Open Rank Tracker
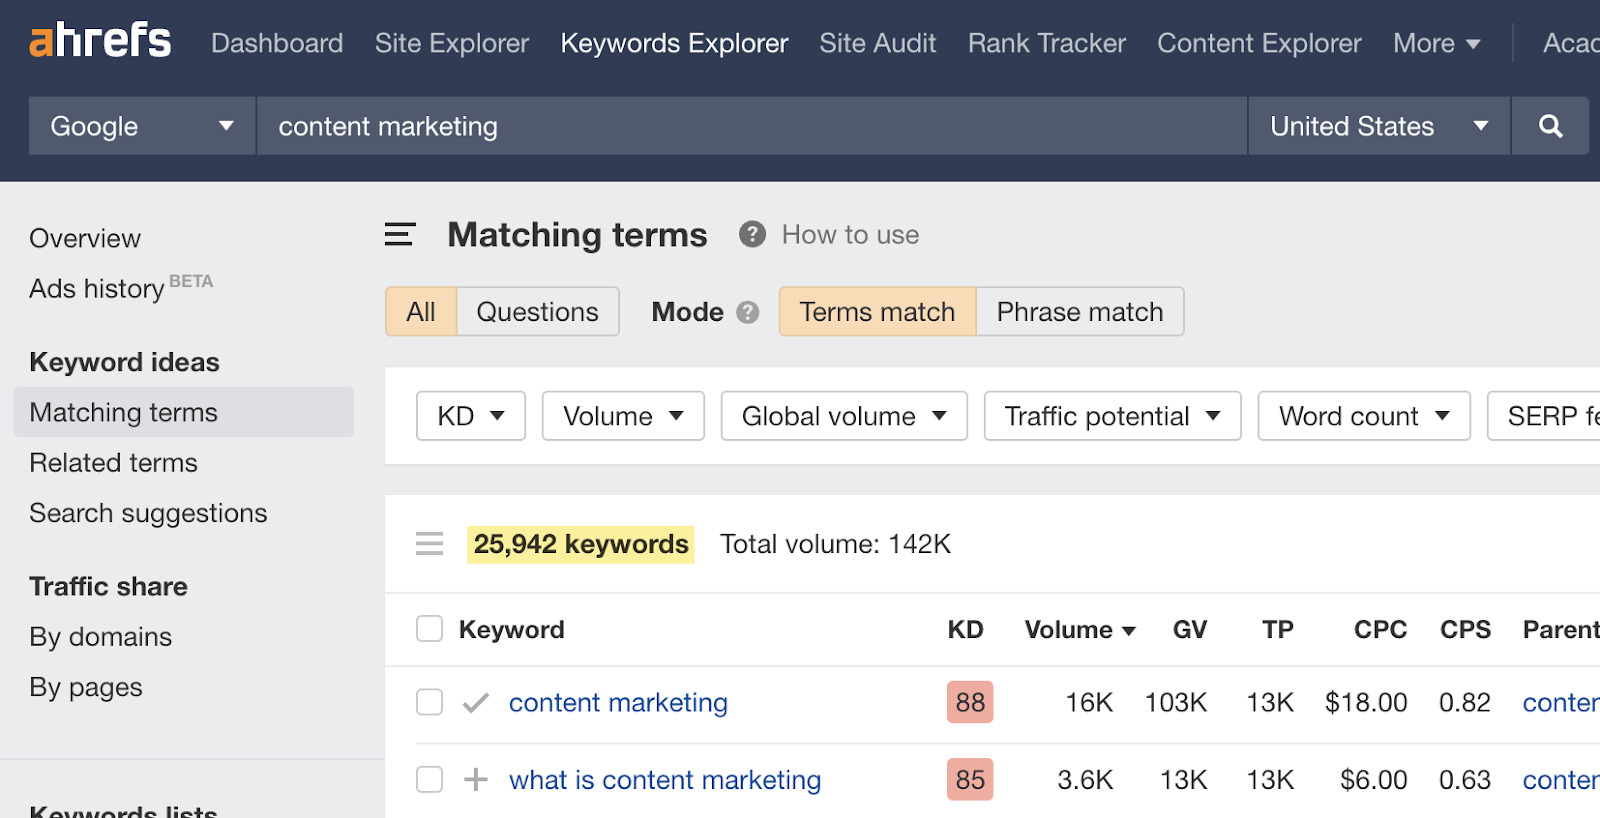Screen dimensions: 1600x818 click(x=1047, y=43)
